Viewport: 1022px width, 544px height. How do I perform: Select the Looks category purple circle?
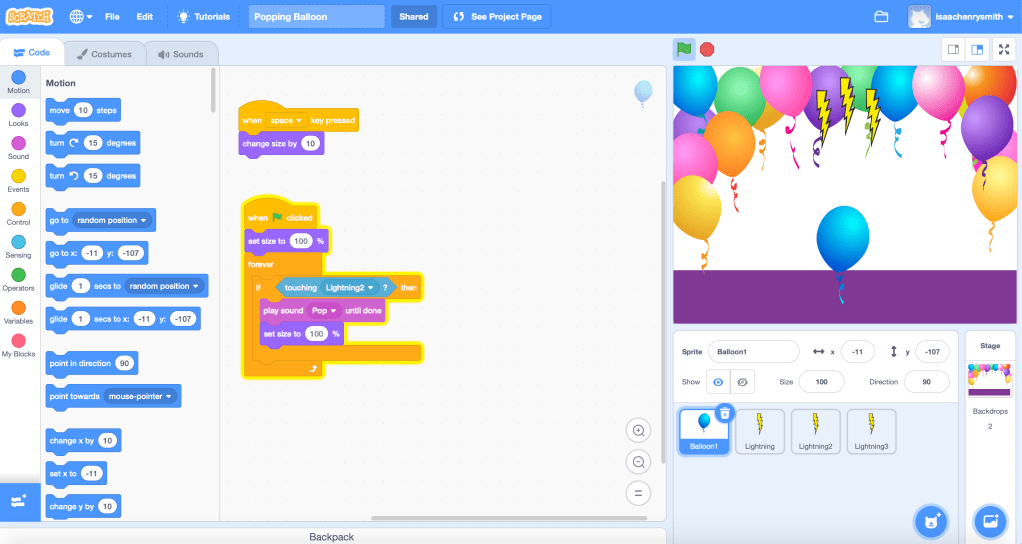[x=18, y=111]
